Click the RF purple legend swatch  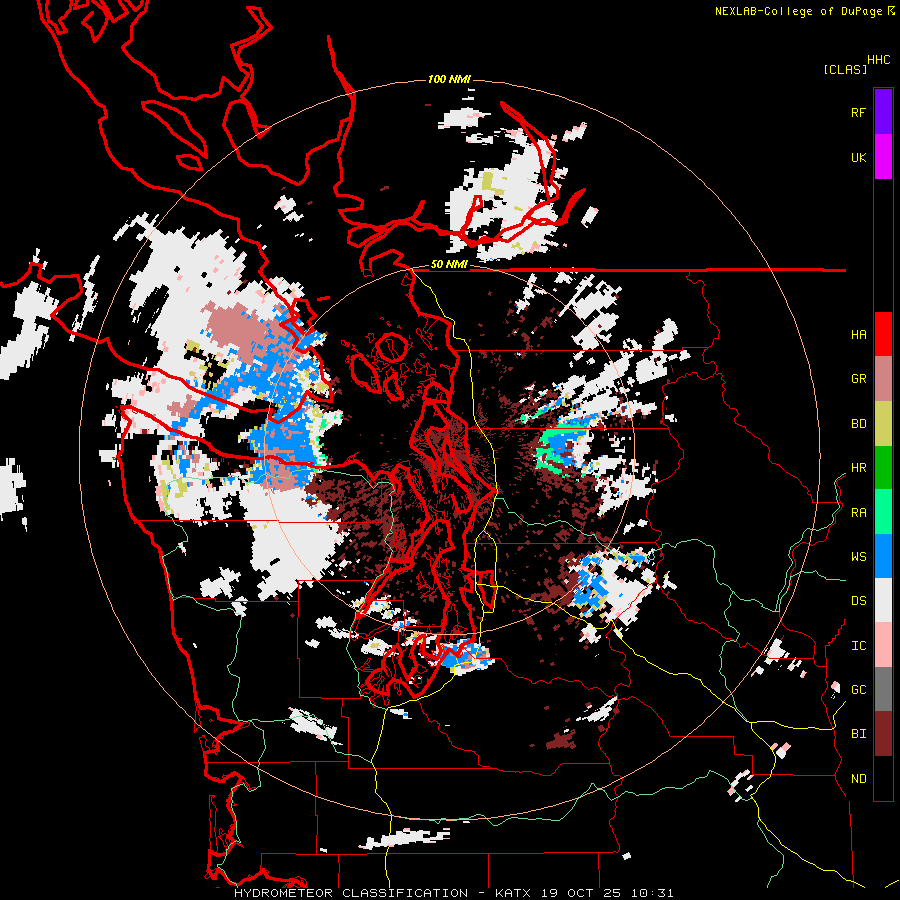883,112
